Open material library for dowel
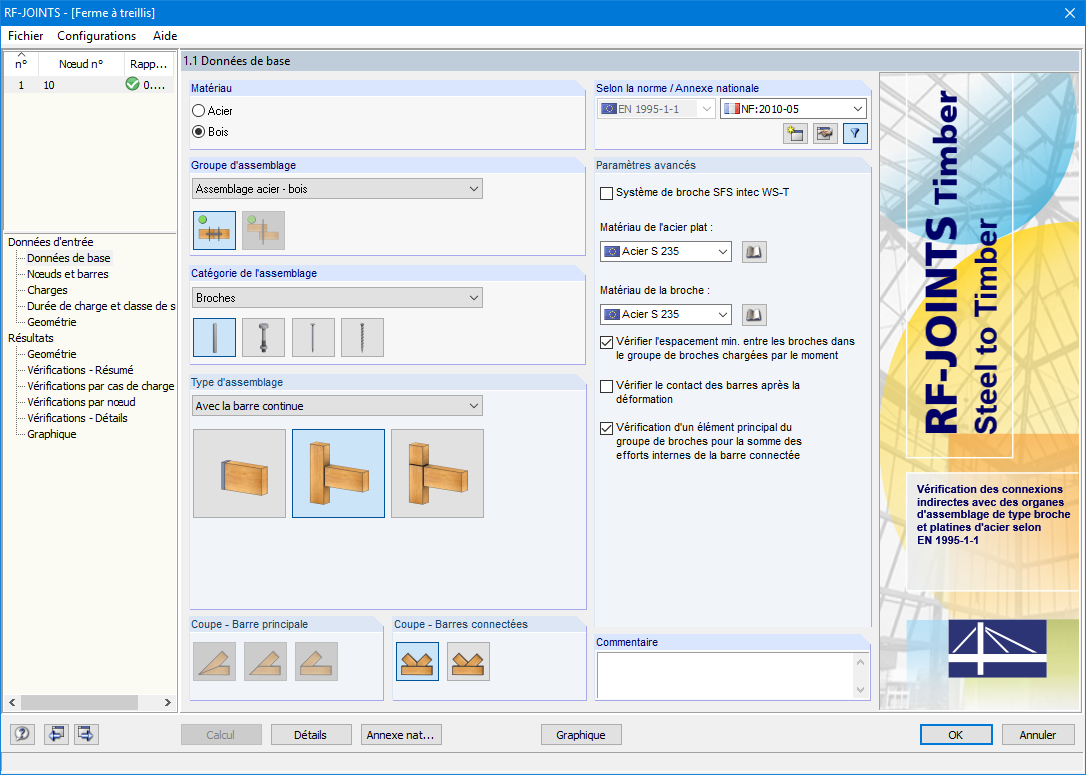 tap(754, 314)
